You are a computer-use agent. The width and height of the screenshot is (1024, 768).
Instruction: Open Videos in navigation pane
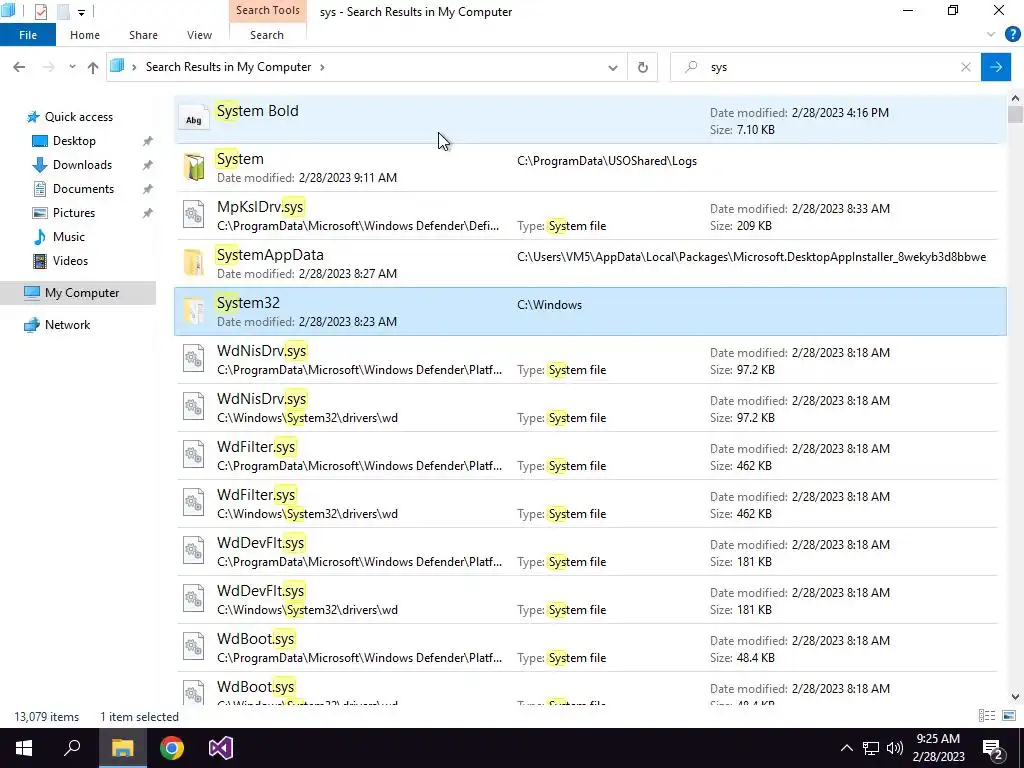pyautogui.click(x=70, y=261)
